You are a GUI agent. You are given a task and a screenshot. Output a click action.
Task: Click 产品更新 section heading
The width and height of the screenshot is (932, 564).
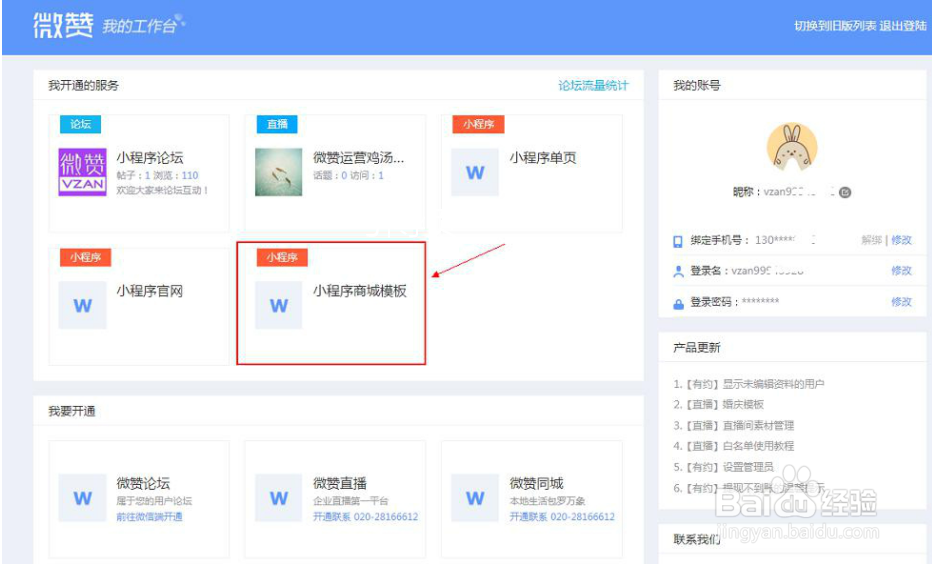(x=697, y=348)
